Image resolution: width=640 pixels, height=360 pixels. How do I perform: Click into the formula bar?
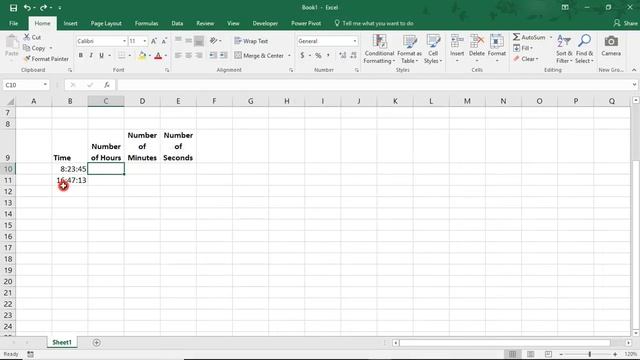tap(373, 85)
